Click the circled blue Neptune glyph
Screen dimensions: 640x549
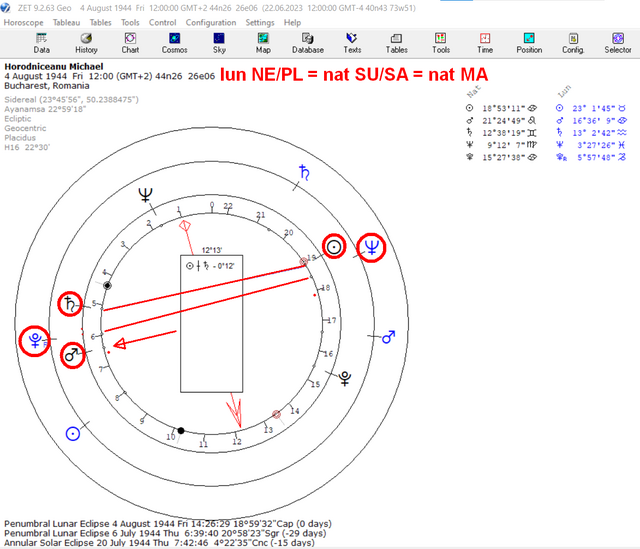coord(371,247)
